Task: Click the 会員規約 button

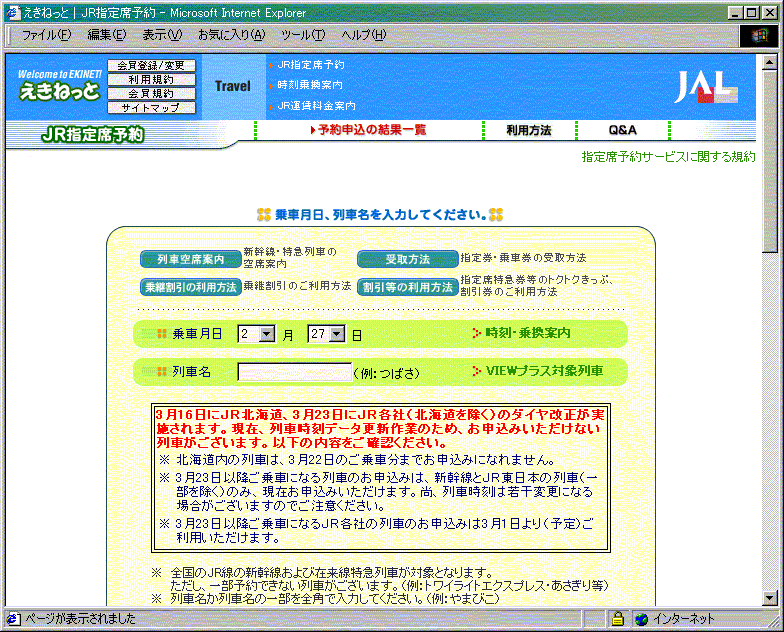Action: pos(152,94)
